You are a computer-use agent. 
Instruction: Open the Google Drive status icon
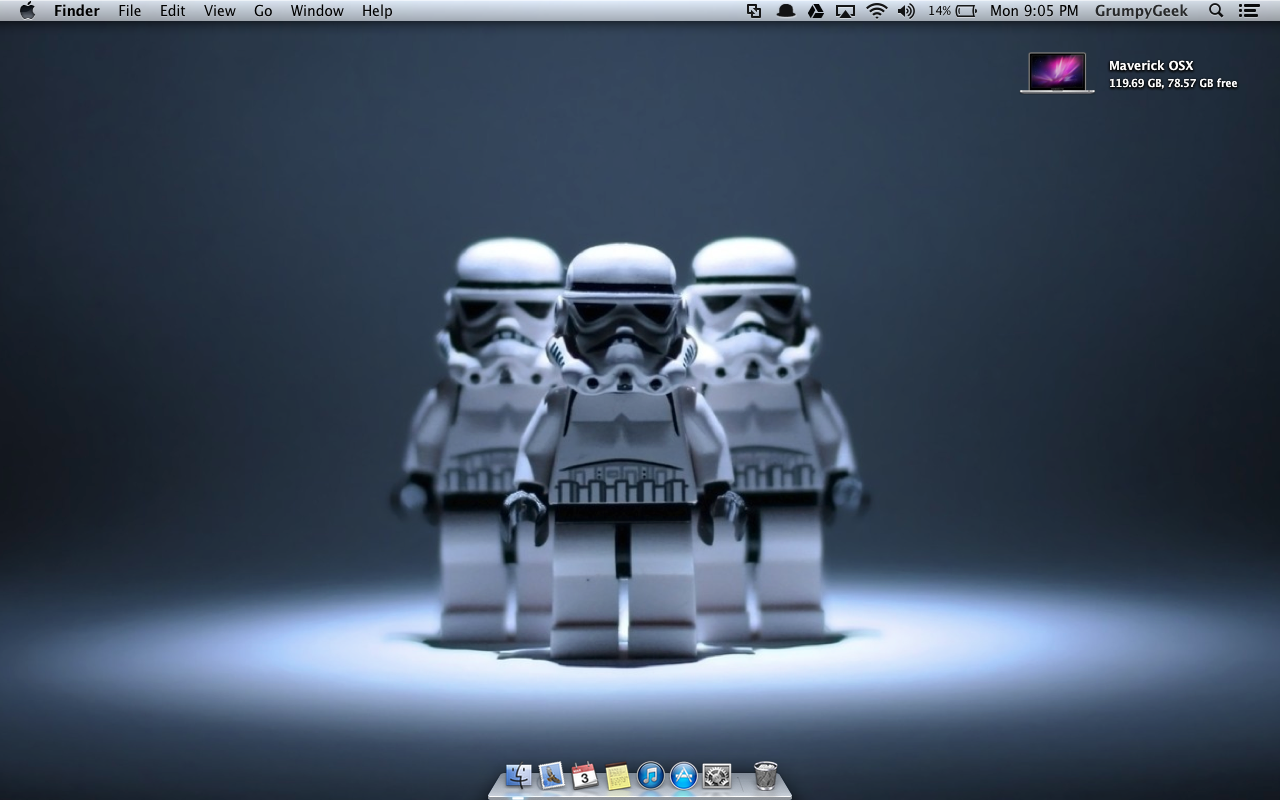coord(815,11)
